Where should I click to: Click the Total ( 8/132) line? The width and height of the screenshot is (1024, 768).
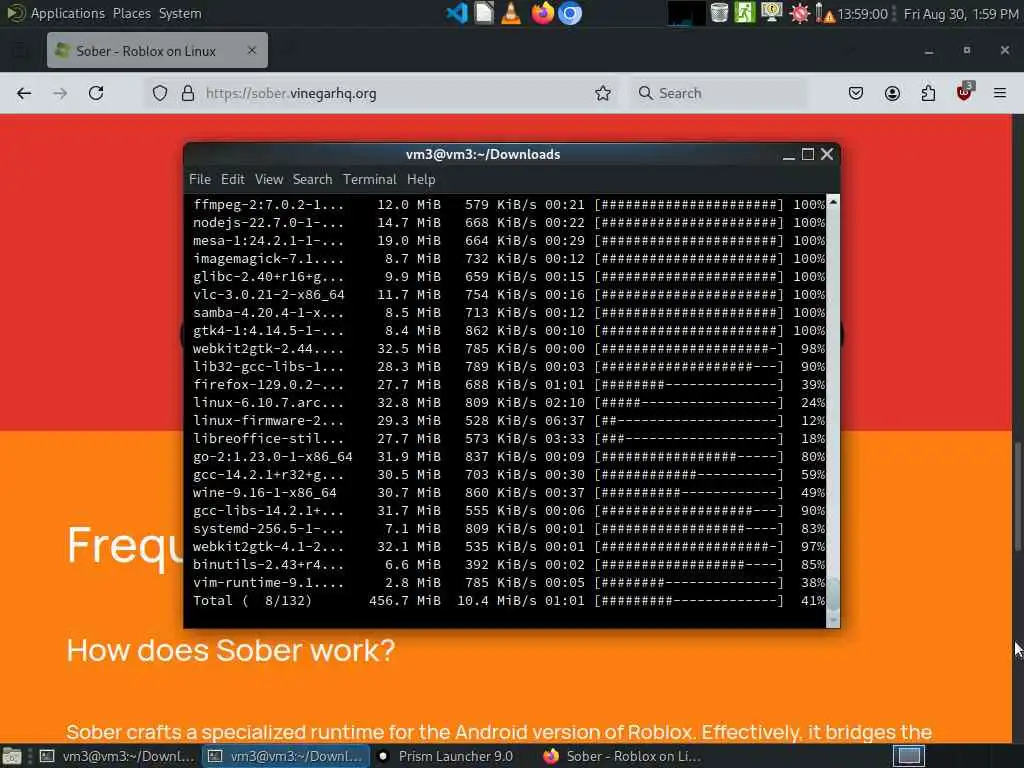(508, 600)
